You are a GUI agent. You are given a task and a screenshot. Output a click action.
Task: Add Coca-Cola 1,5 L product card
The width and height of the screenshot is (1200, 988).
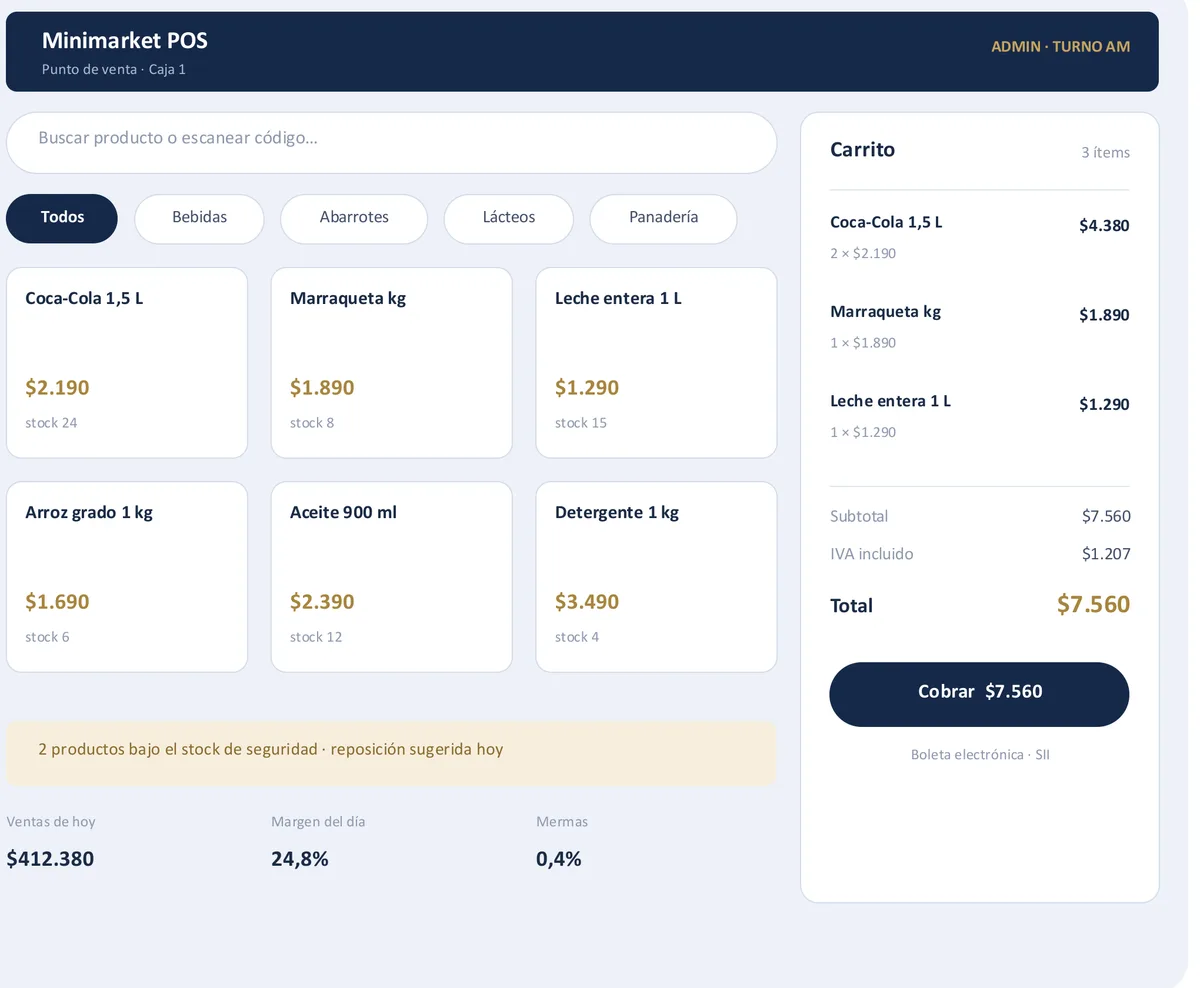[127, 363]
